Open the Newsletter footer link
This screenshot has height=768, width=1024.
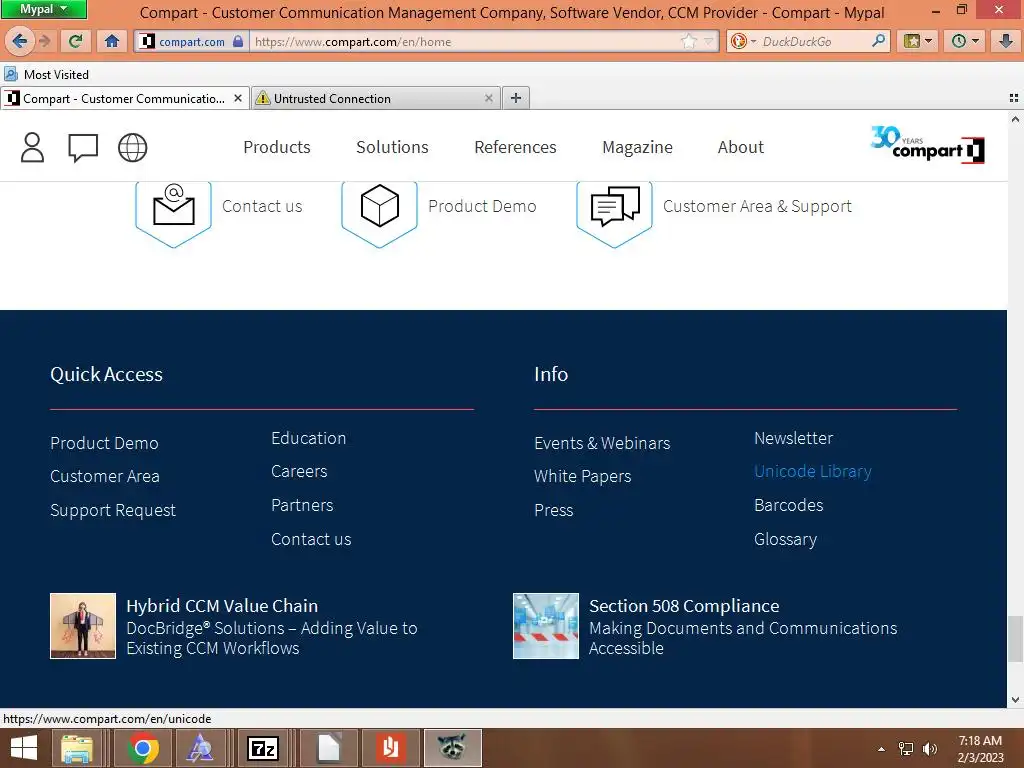point(793,438)
